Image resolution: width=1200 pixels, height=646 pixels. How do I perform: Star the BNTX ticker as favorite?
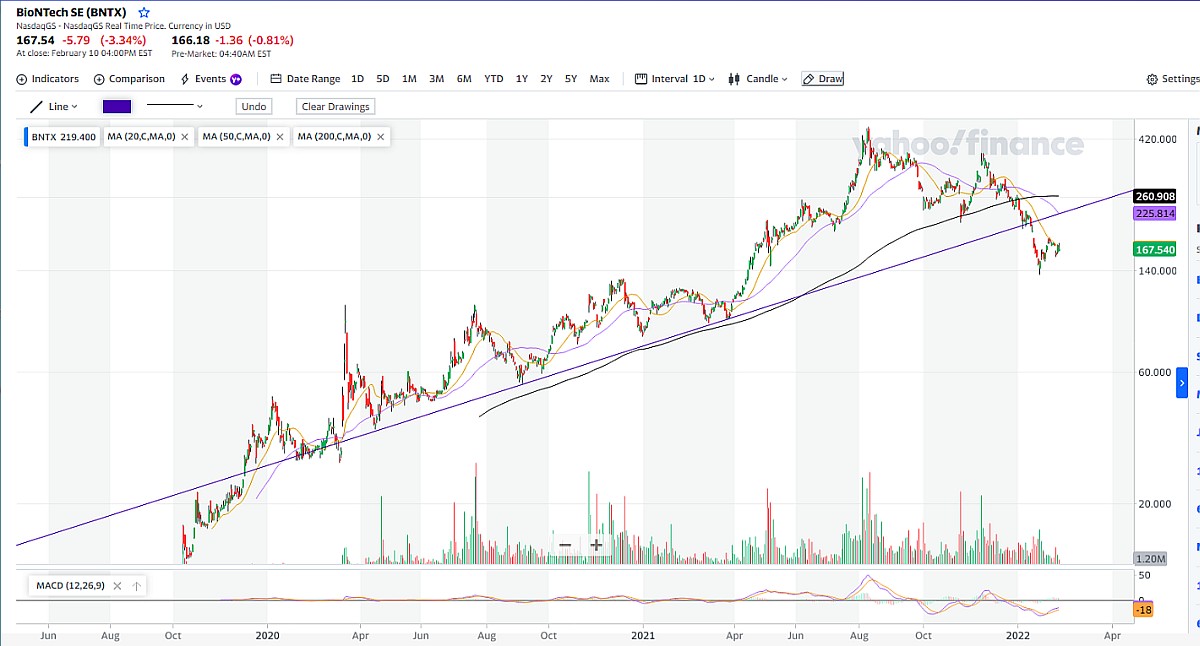click(143, 11)
